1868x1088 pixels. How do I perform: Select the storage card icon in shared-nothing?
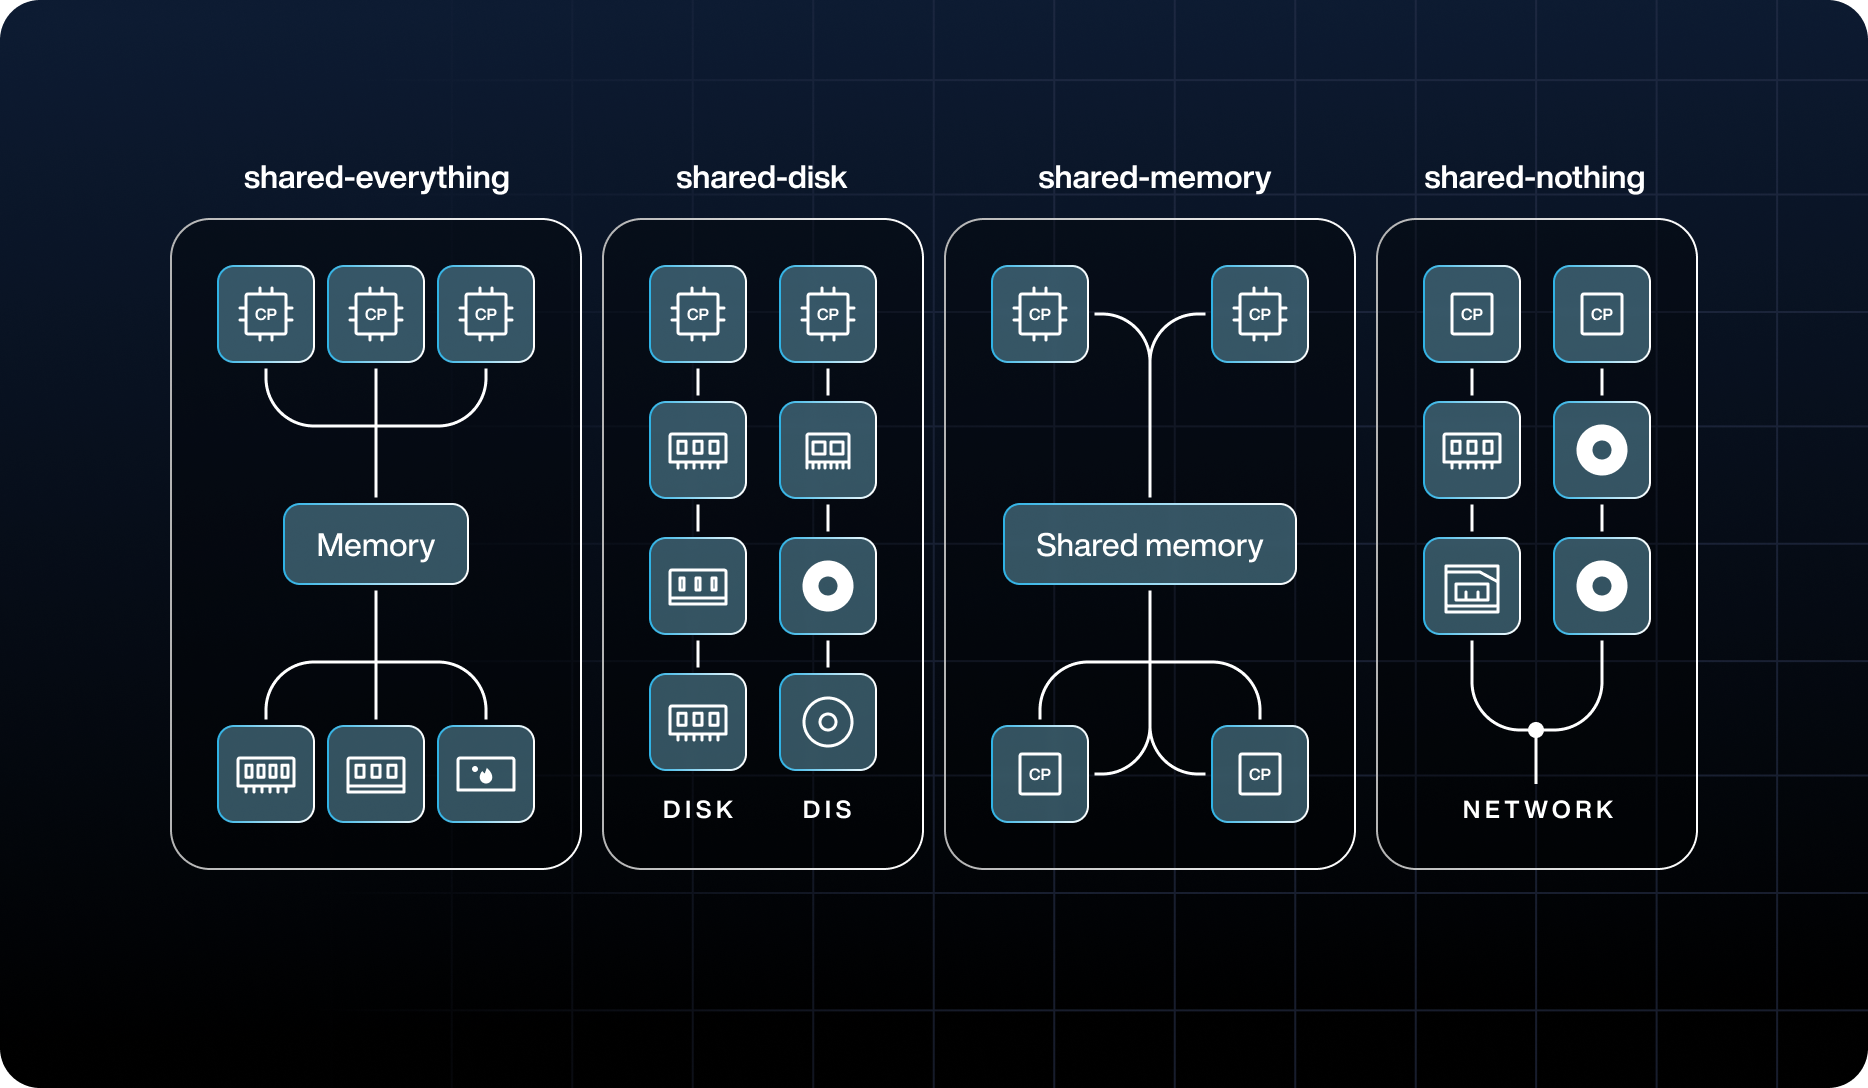click(1472, 586)
